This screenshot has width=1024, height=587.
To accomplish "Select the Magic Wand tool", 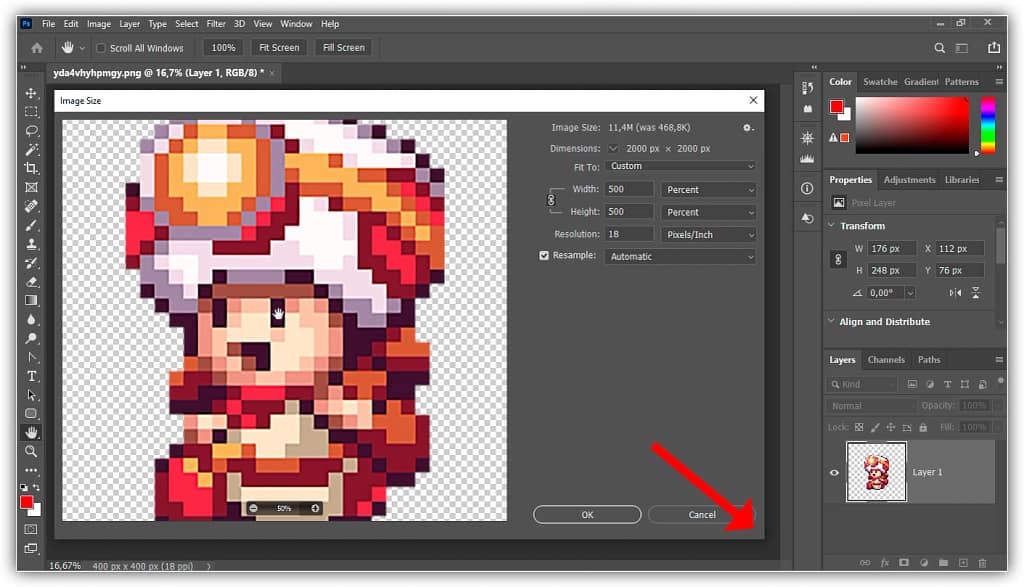I will pyautogui.click(x=31, y=150).
